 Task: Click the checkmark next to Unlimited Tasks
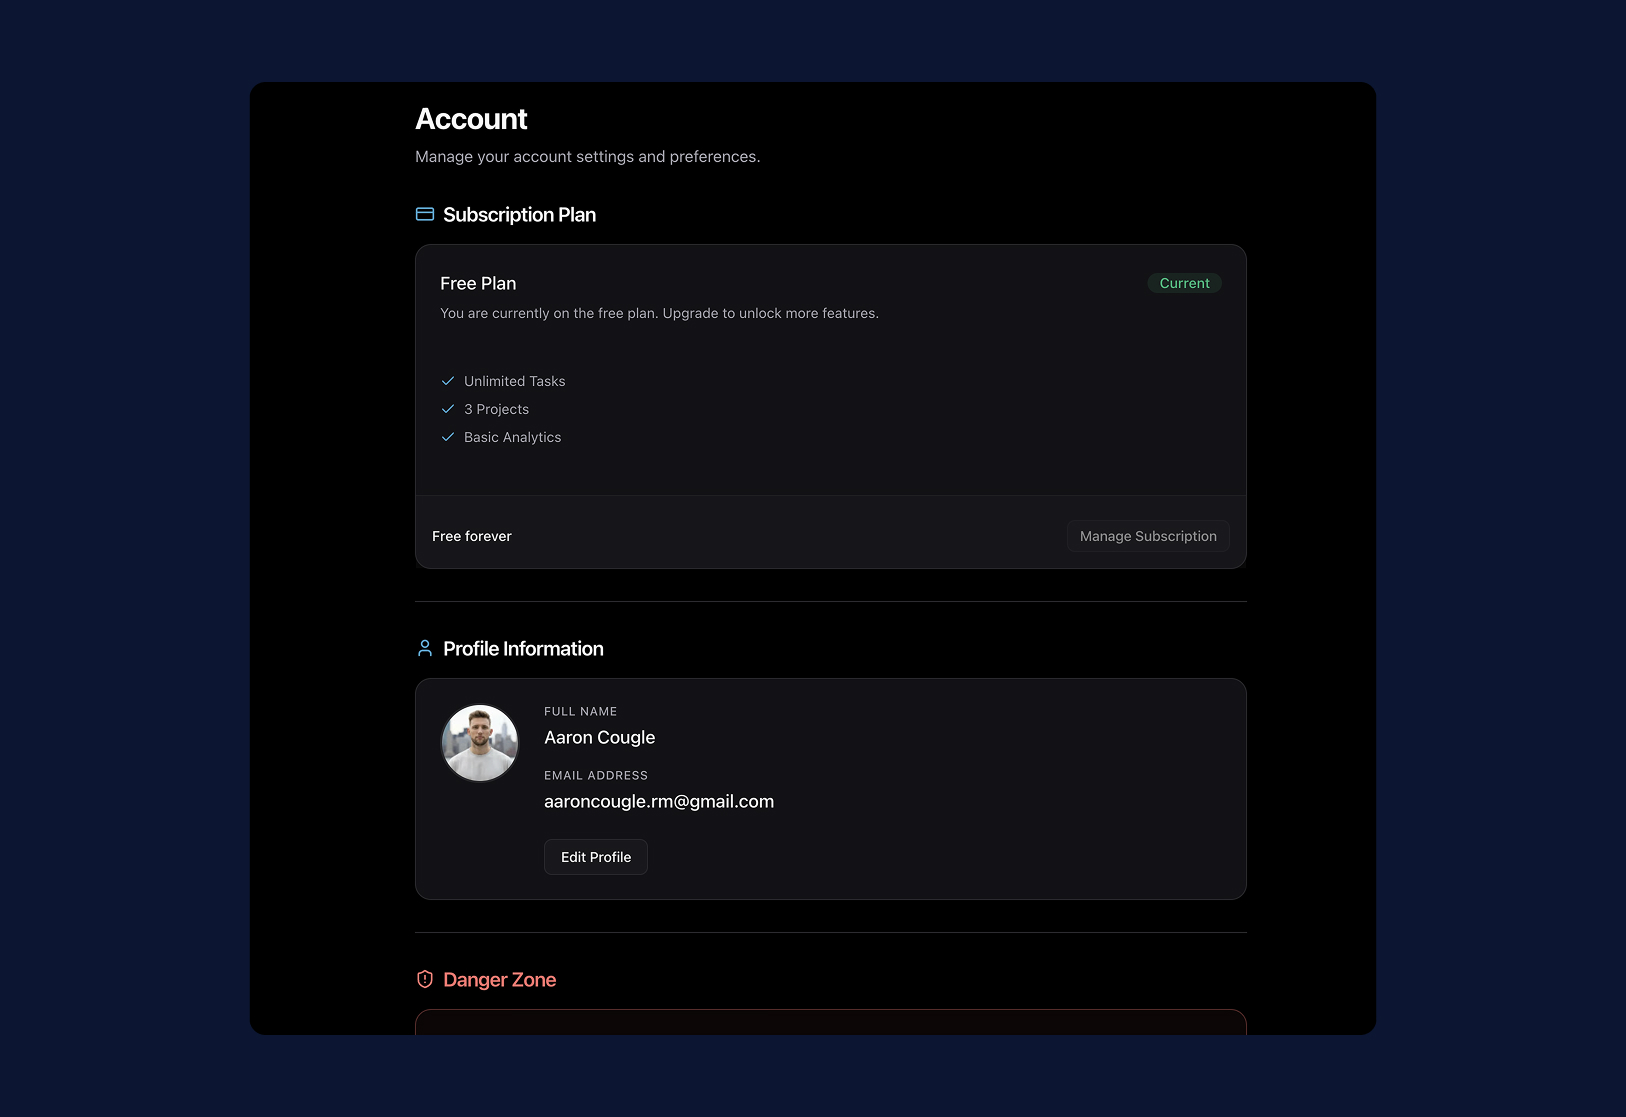click(448, 381)
